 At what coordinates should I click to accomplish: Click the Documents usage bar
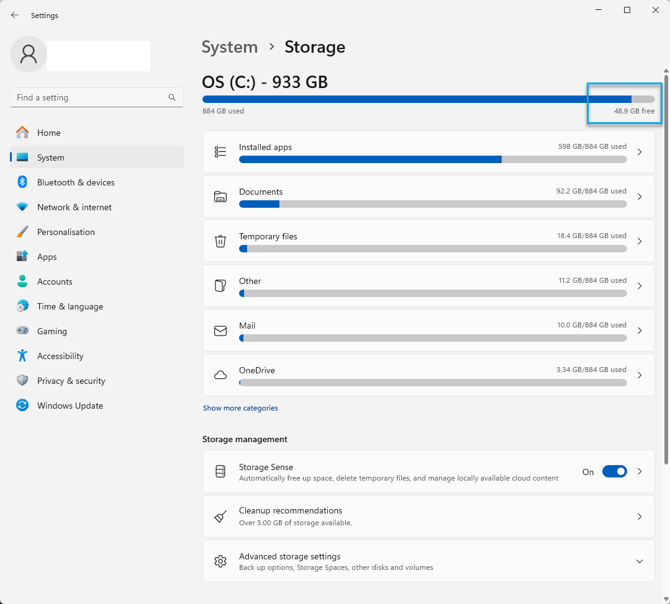click(432, 204)
